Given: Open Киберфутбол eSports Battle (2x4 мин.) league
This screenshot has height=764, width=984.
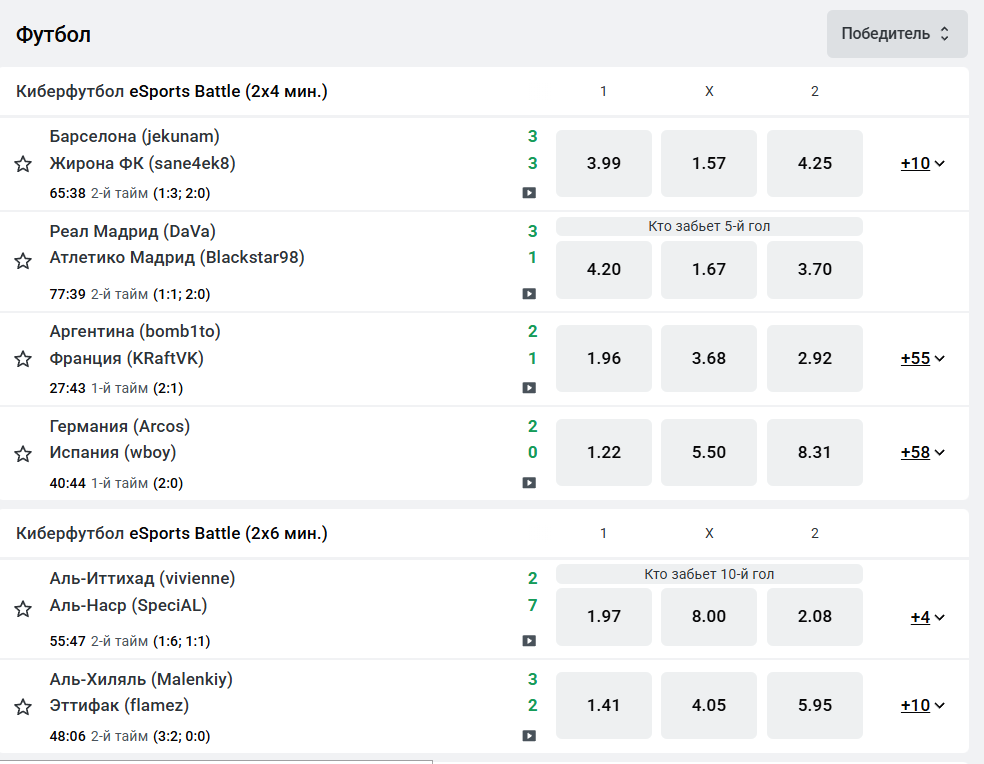Looking at the screenshot, I should coord(172,92).
